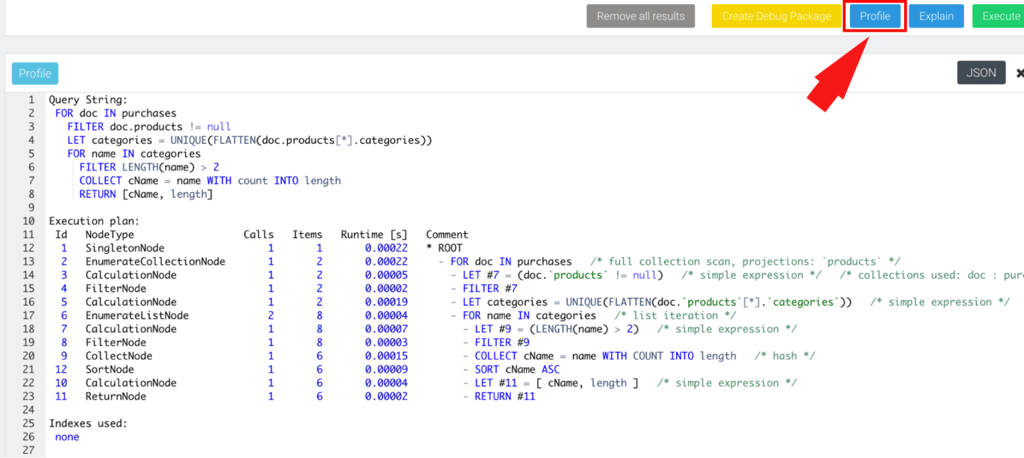Click 'FOR name IN categories' on query line 5
Viewport: 1024px width, 458px height.
pos(134,154)
